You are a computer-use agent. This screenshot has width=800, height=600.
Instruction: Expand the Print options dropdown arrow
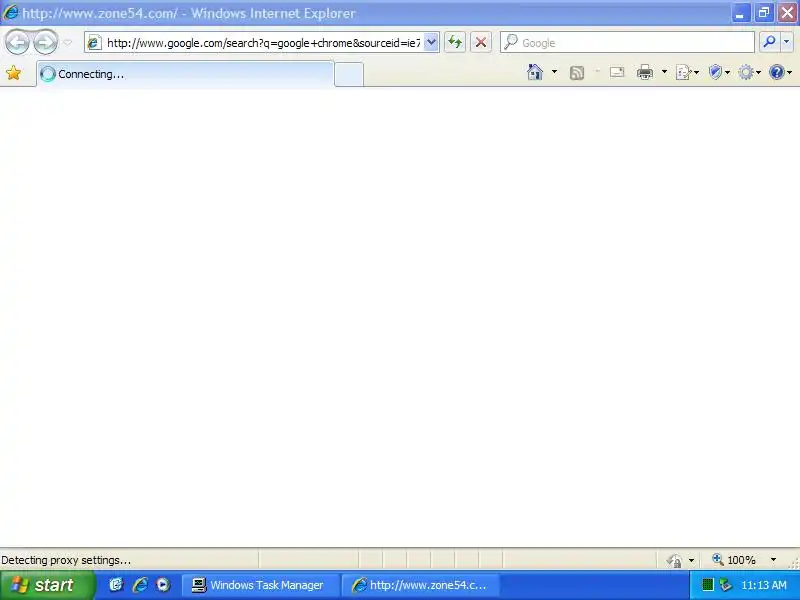pos(664,72)
